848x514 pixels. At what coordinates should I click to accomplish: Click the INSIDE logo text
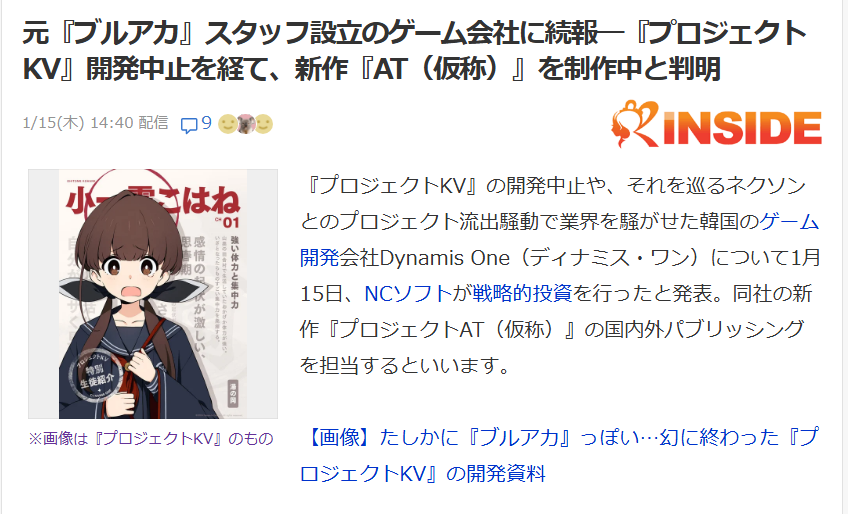[743, 128]
